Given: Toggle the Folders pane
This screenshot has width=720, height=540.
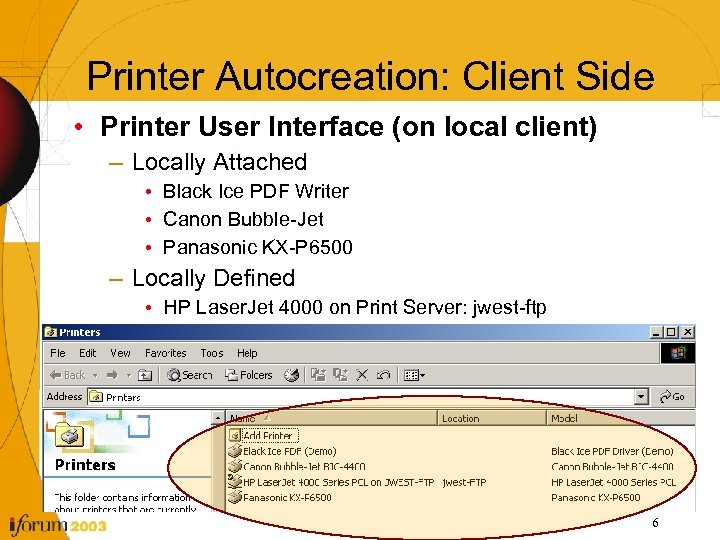Looking at the screenshot, I should [x=248, y=375].
